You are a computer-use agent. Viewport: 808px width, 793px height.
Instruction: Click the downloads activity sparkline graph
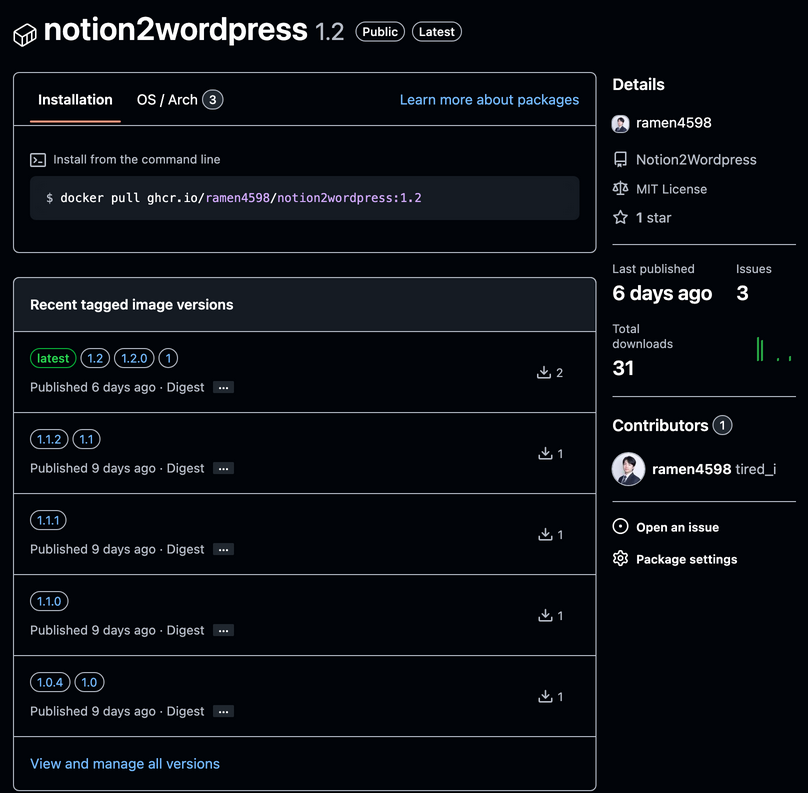pyautogui.click(x=773, y=349)
